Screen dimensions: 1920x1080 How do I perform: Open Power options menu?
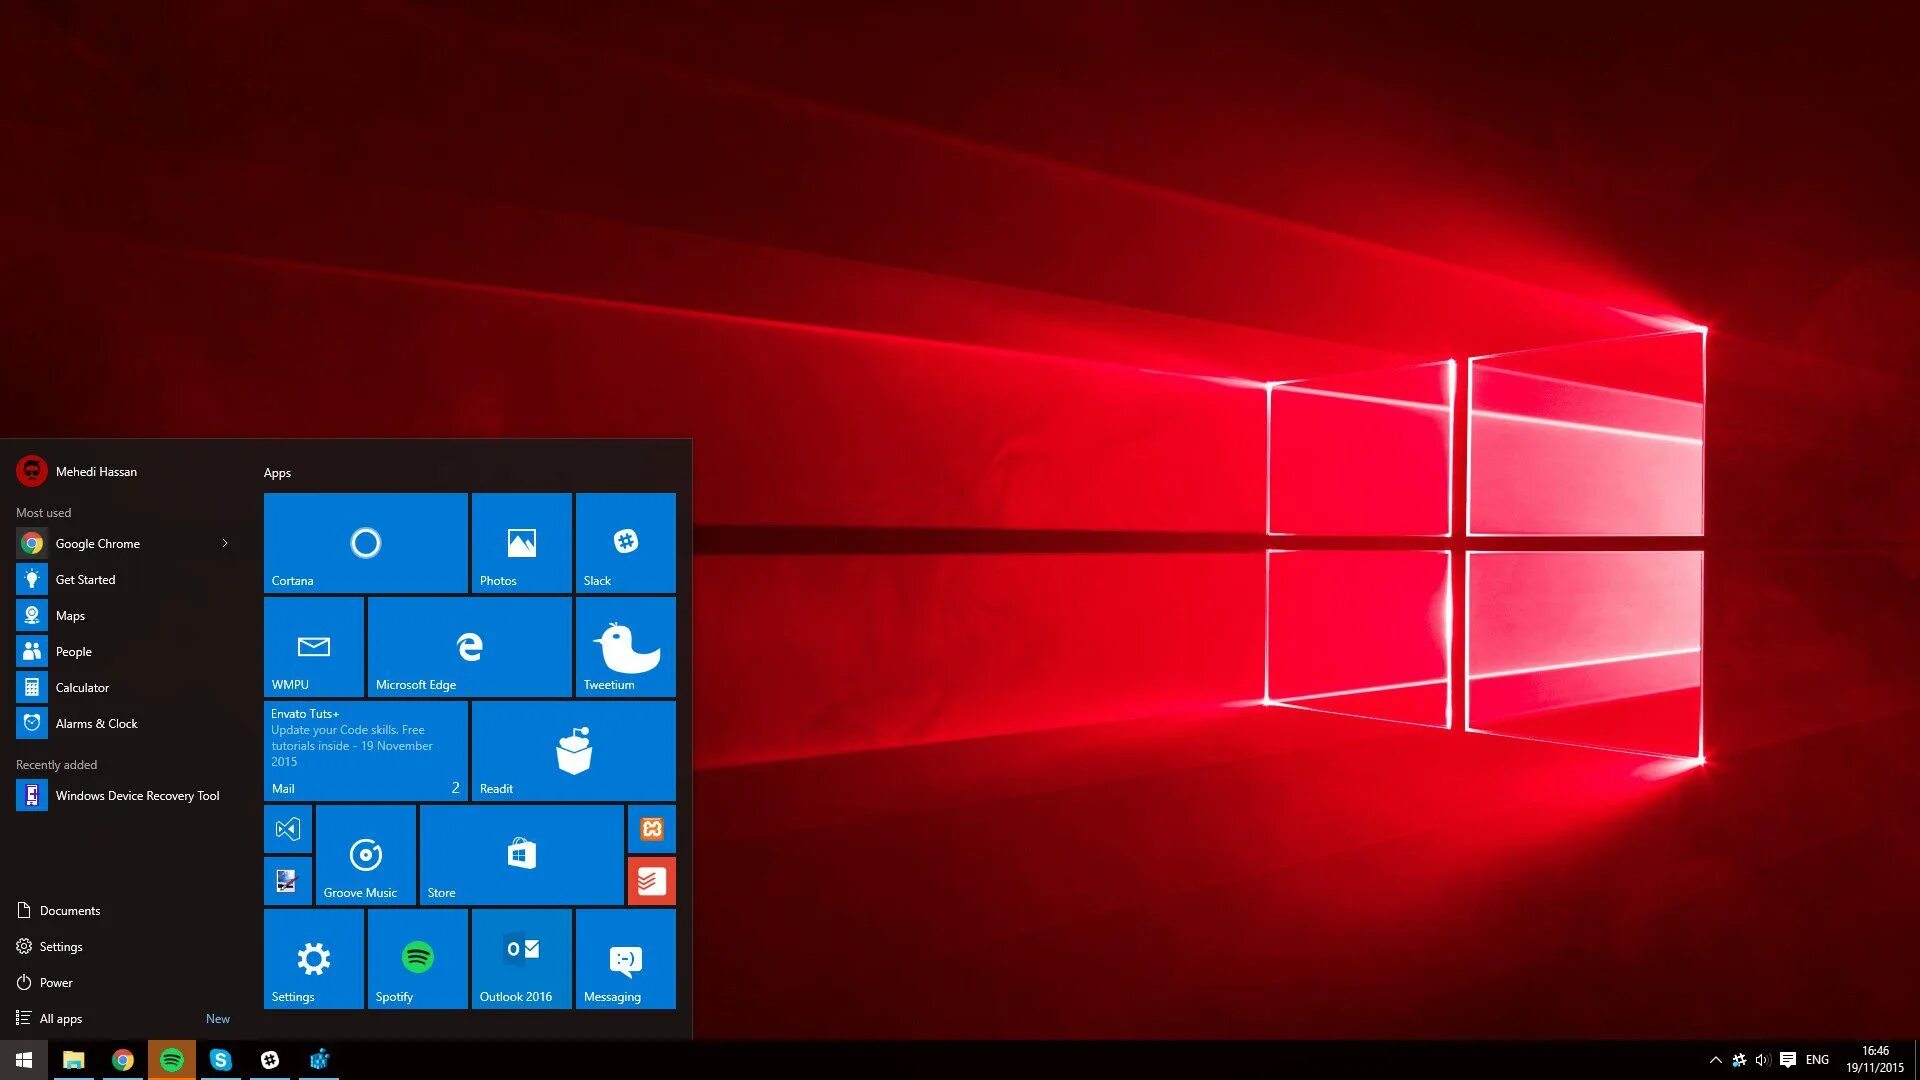pyautogui.click(x=55, y=981)
